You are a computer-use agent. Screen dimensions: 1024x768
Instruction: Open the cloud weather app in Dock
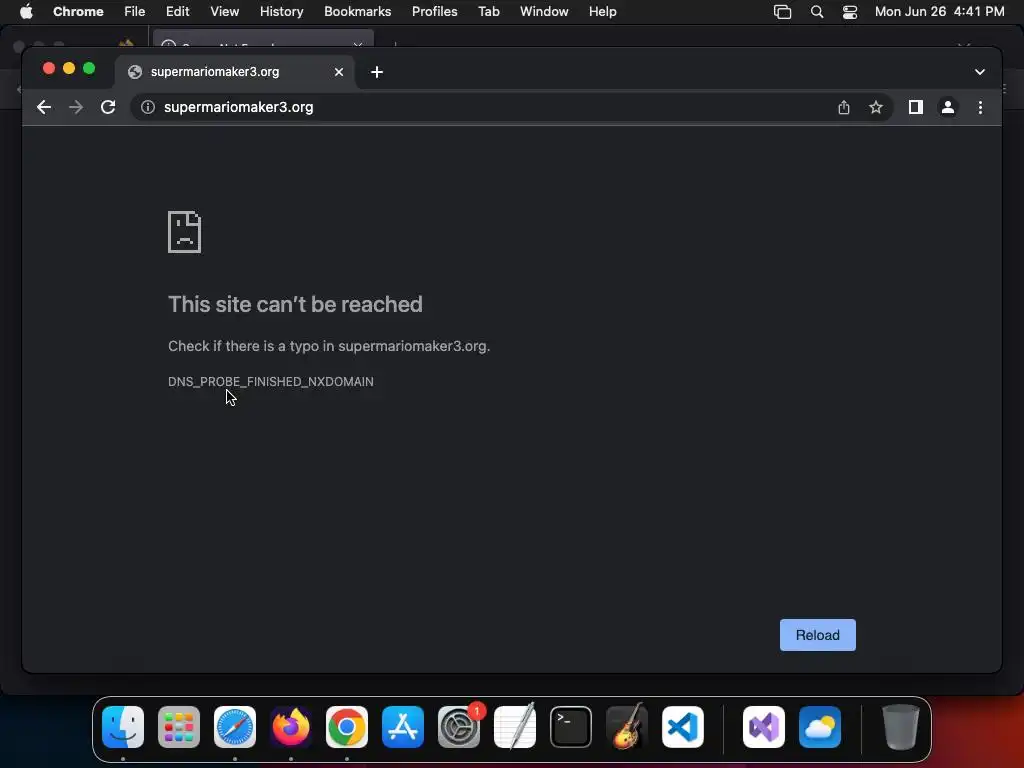tap(820, 727)
